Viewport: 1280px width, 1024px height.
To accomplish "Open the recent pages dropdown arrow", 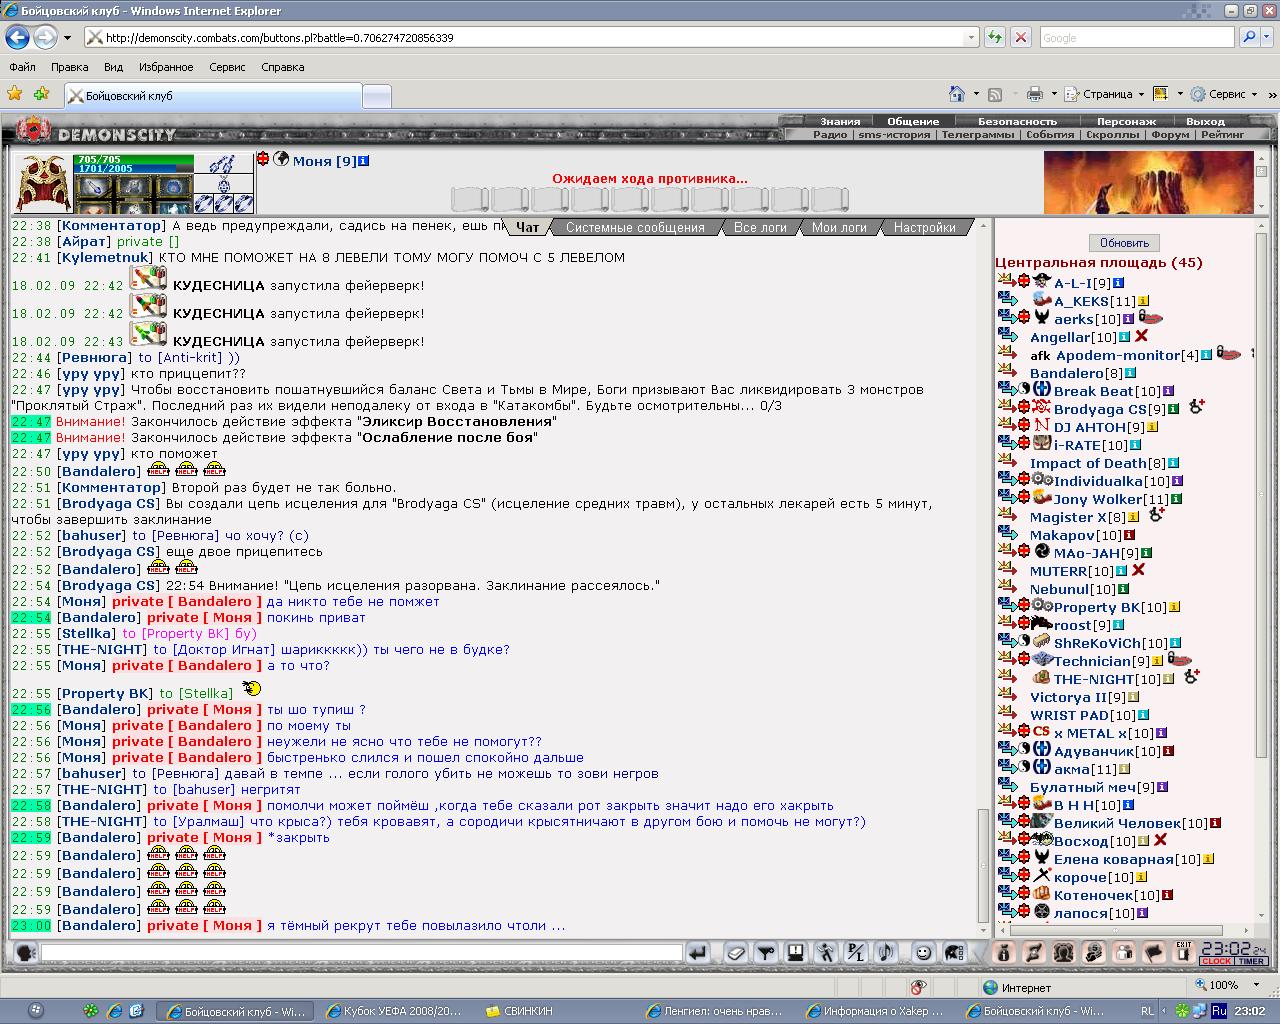I will click(x=67, y=38).
